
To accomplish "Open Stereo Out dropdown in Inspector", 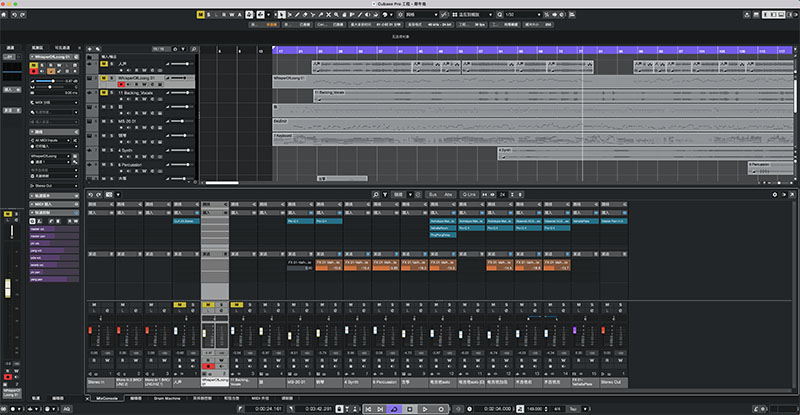I will (x=54, y=186).
